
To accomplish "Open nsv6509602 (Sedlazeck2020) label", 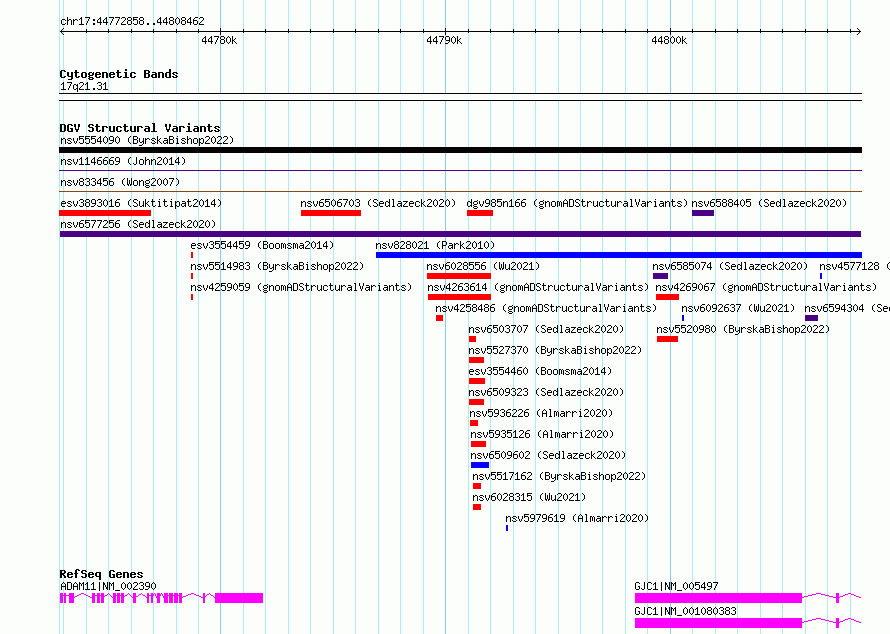I will click(548, 455).
